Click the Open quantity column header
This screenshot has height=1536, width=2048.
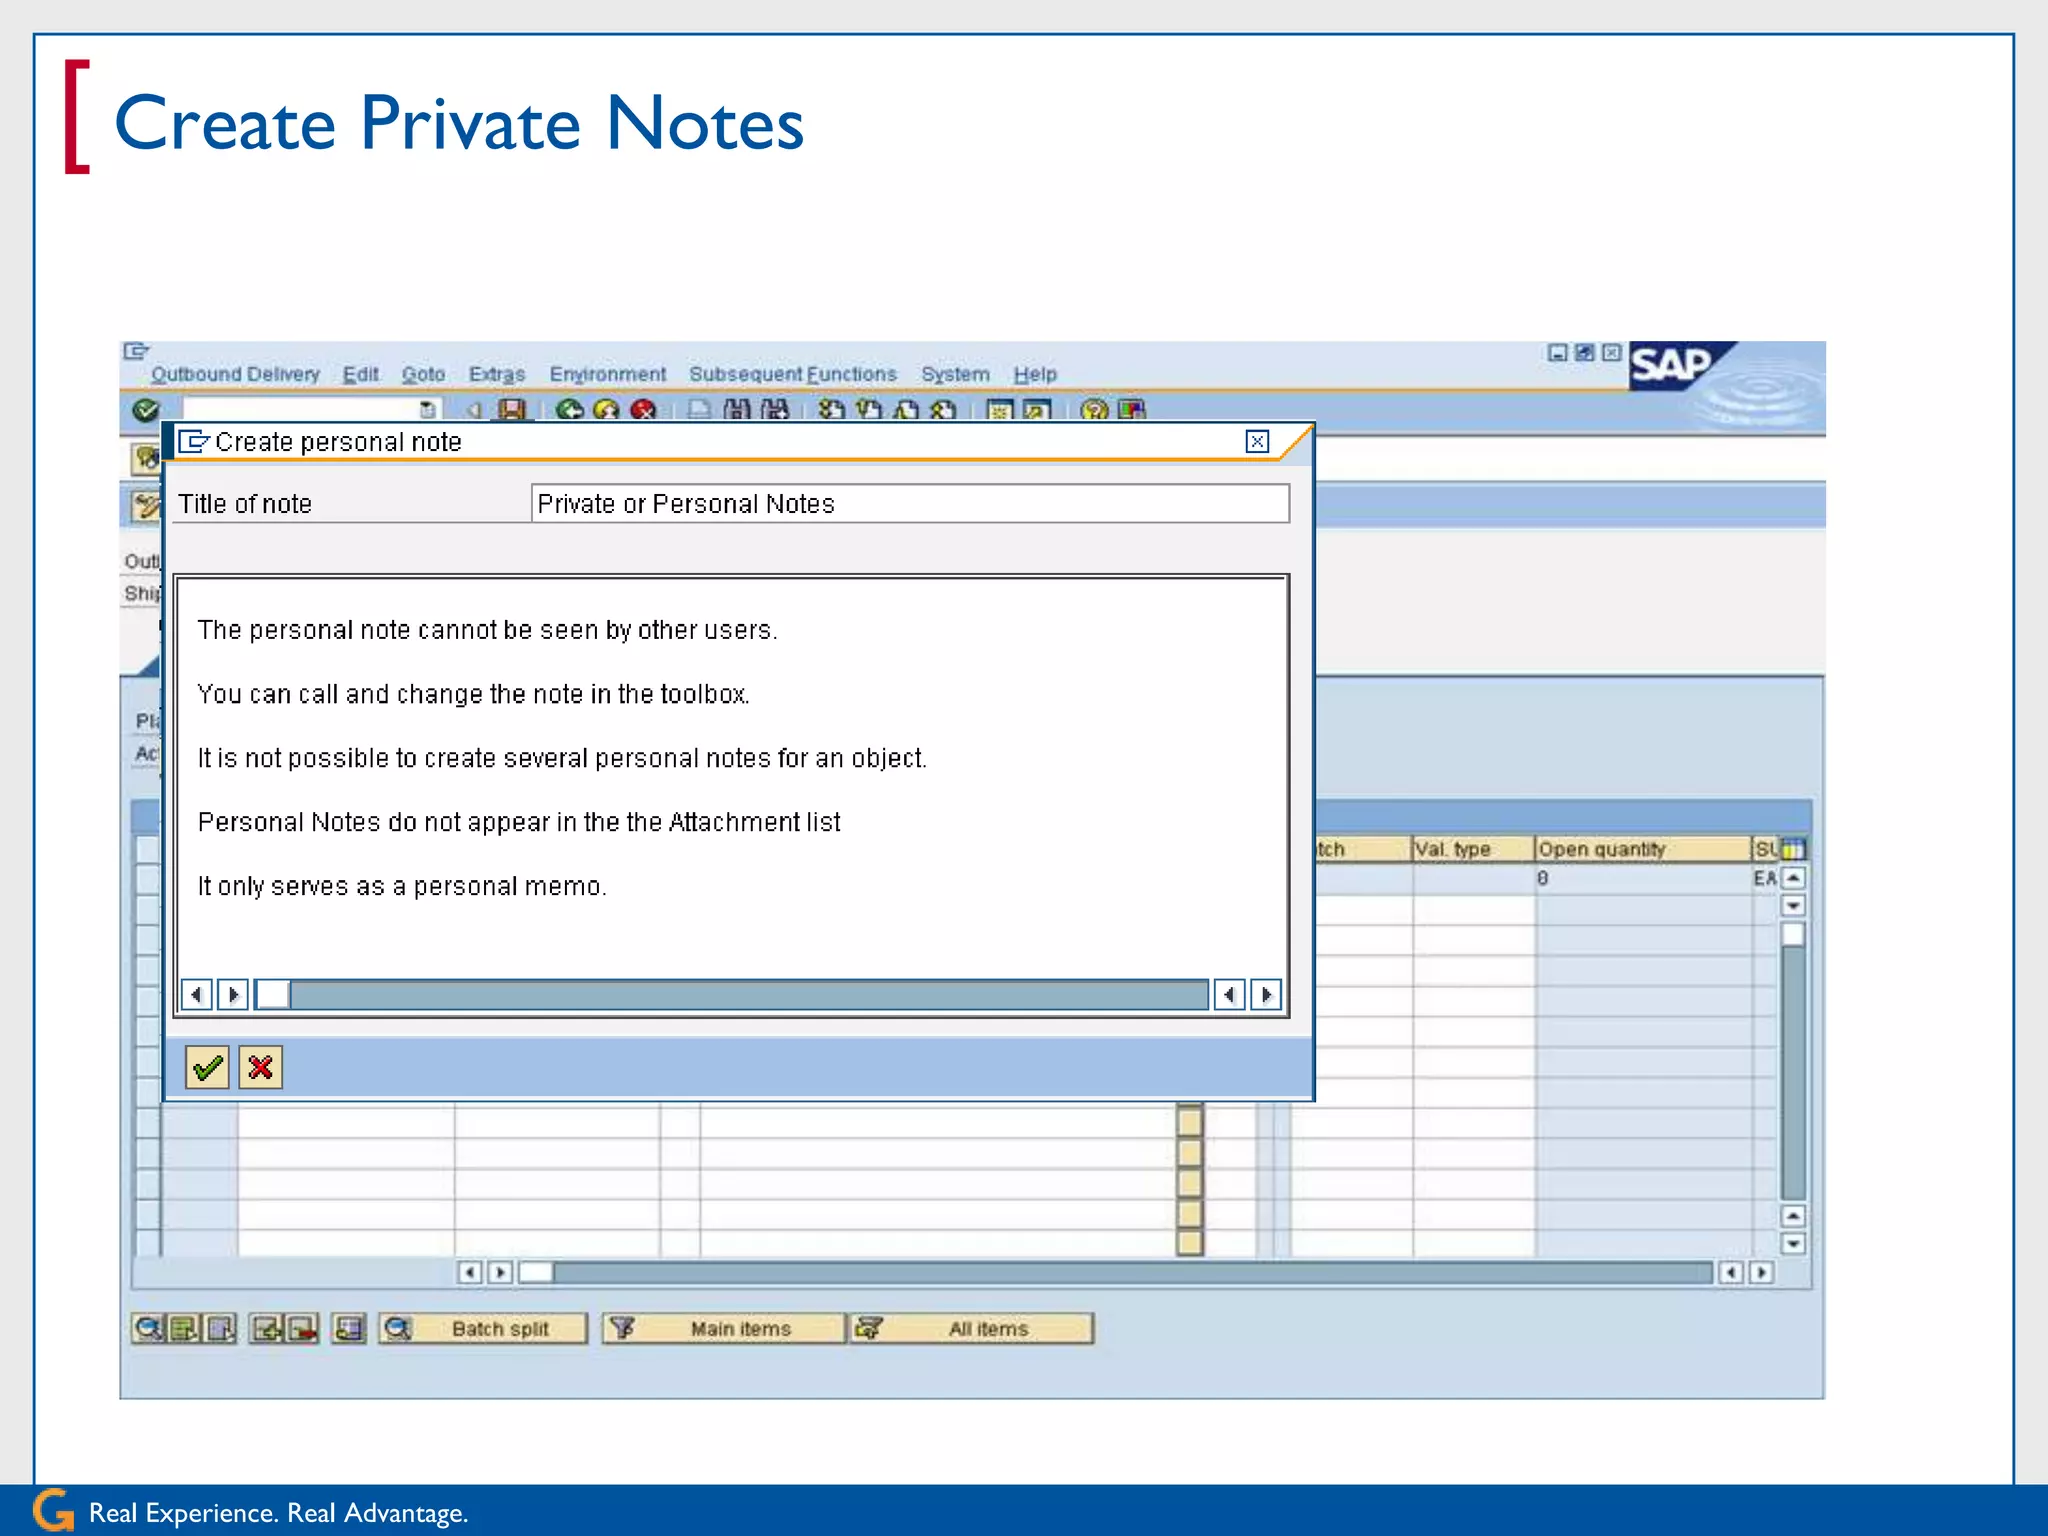1643,849
